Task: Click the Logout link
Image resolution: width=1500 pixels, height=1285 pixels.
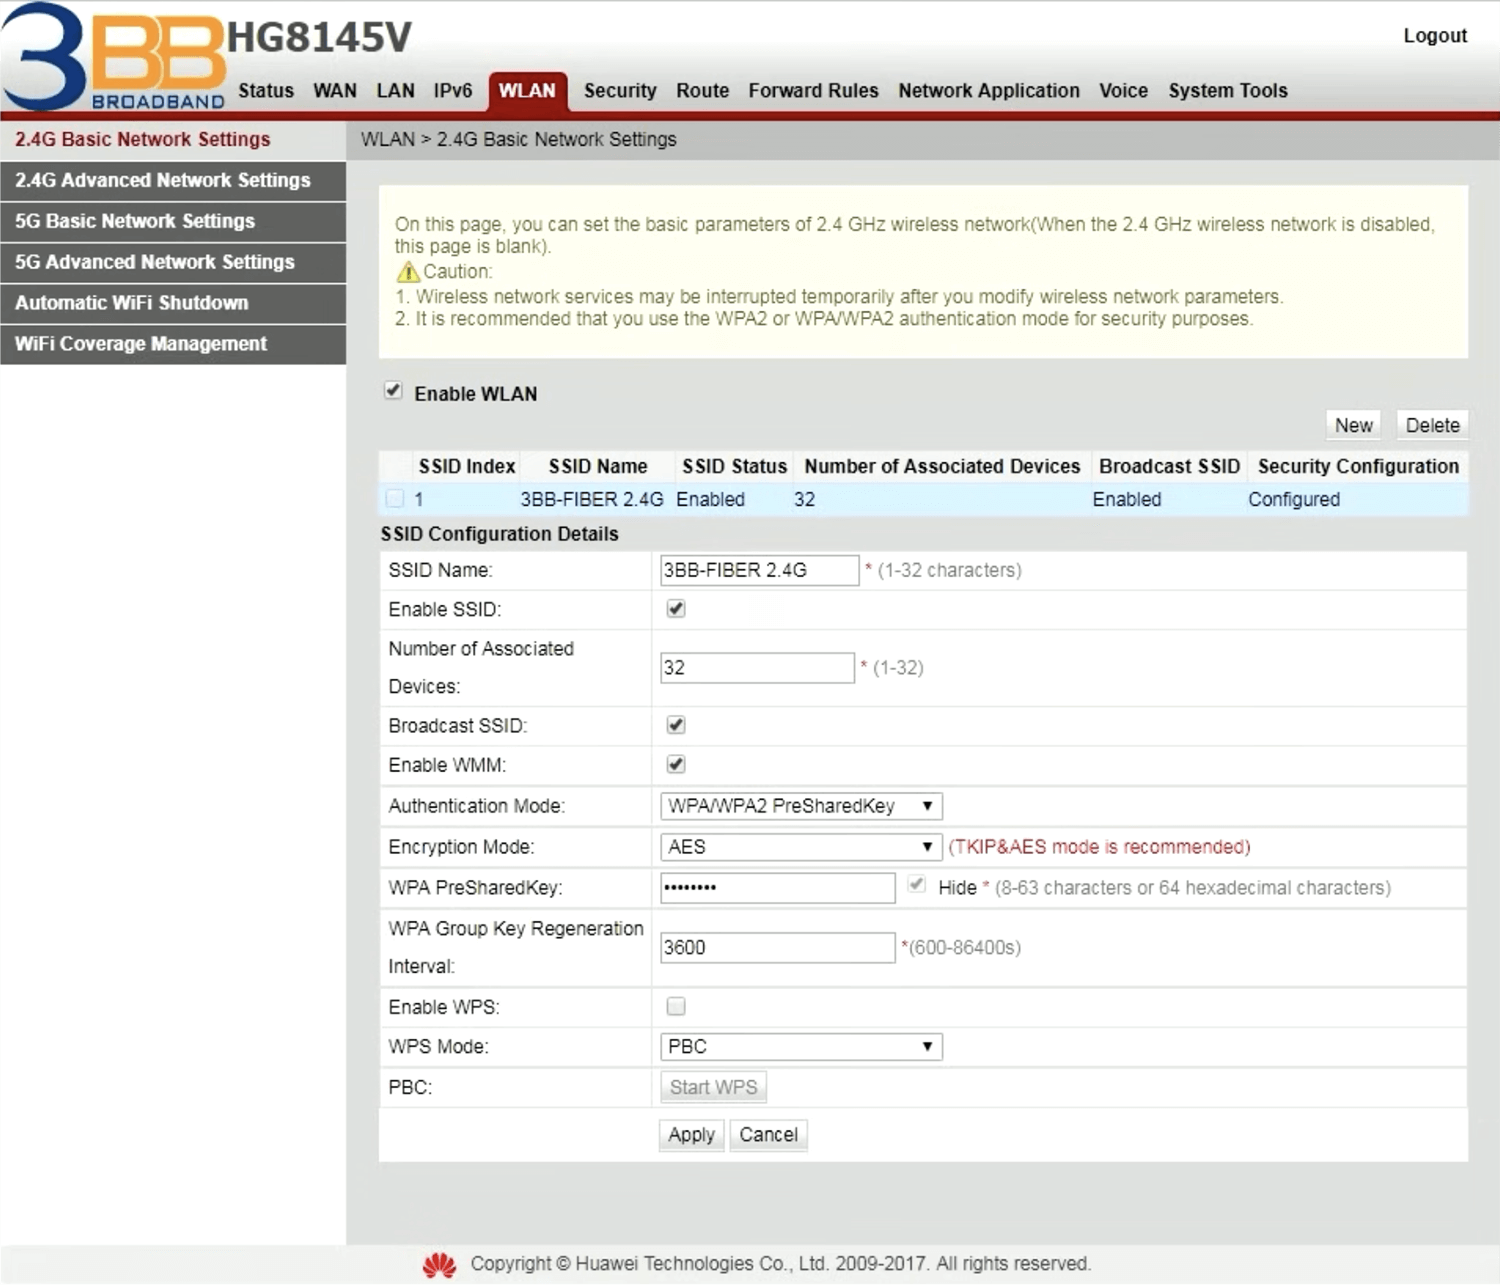Action: coord(1434,36)
